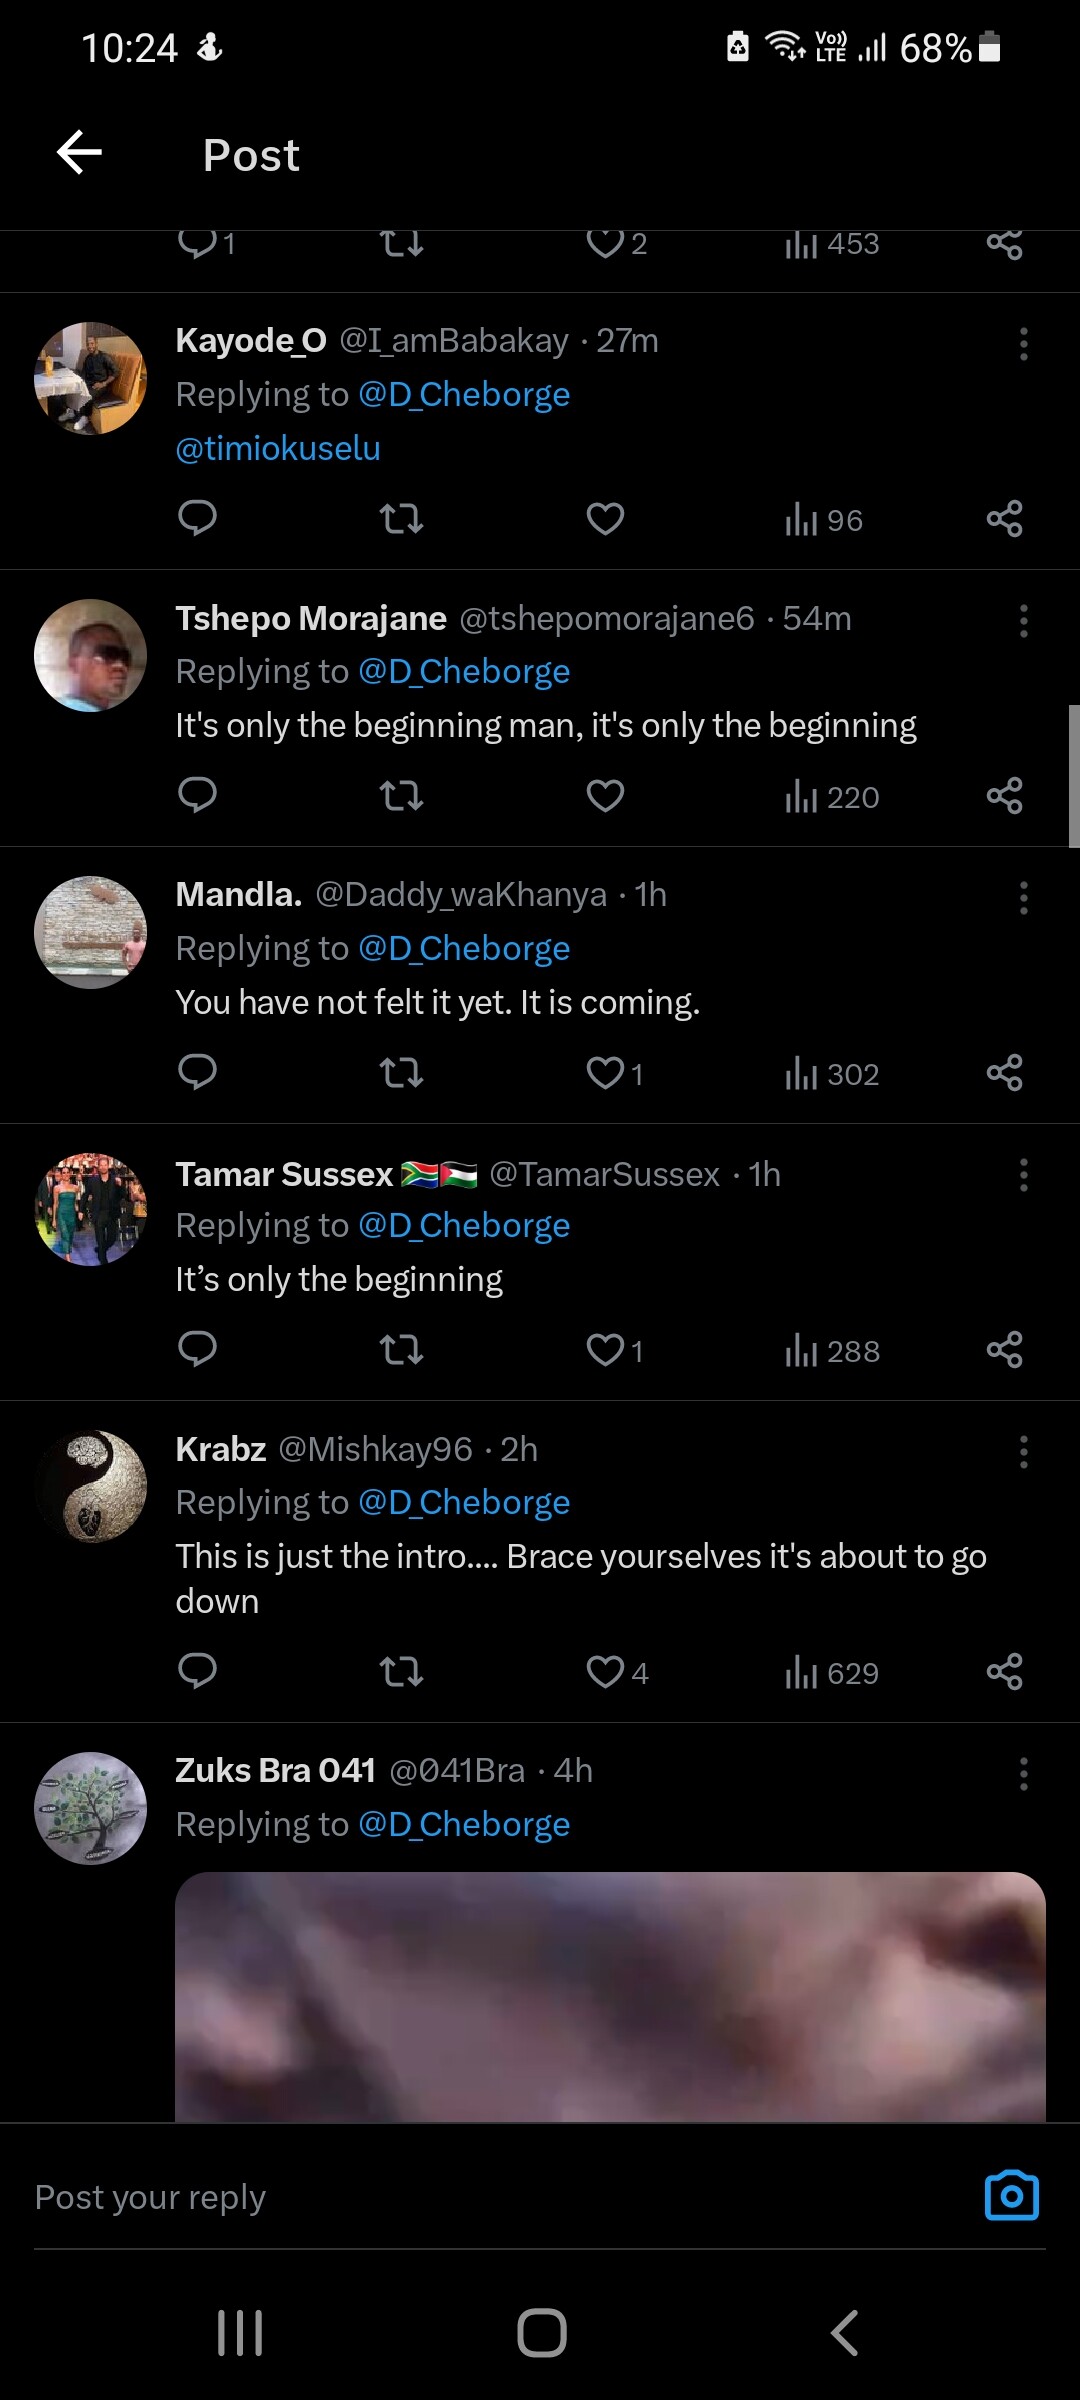Repost Kayode_O's reply
1080x2400 pixels.
pos(401,519)
